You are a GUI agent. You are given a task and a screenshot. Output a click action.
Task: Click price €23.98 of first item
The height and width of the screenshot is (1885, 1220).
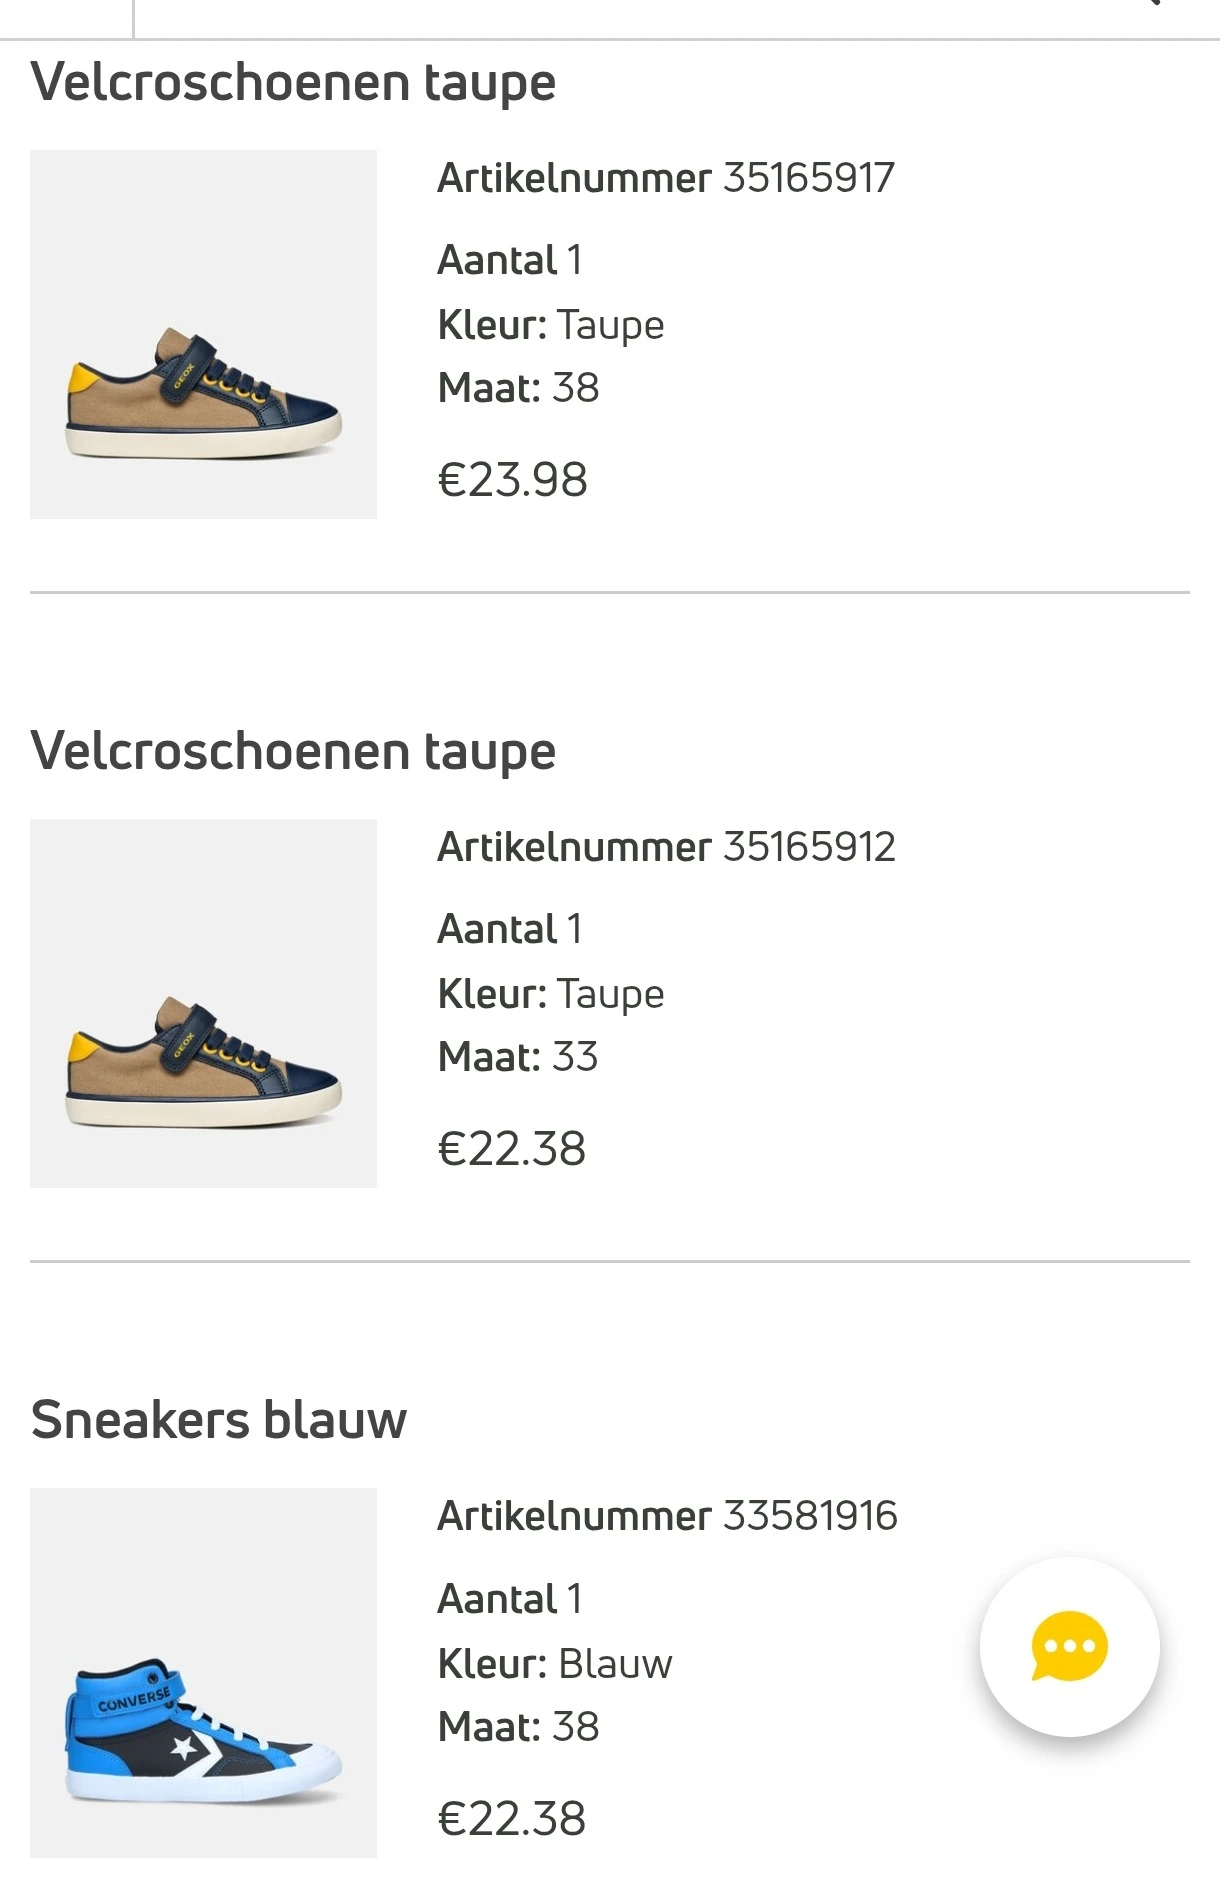click(514, 481)
